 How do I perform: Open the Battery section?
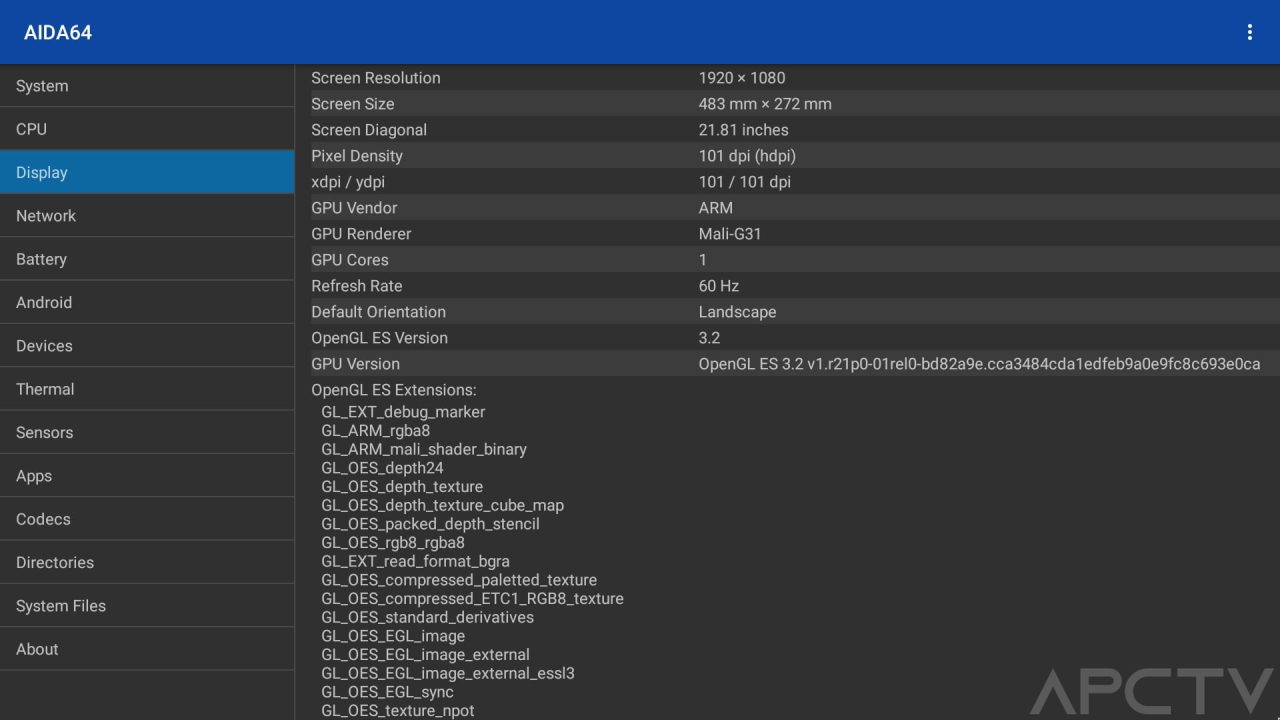(x=147, y=259)
